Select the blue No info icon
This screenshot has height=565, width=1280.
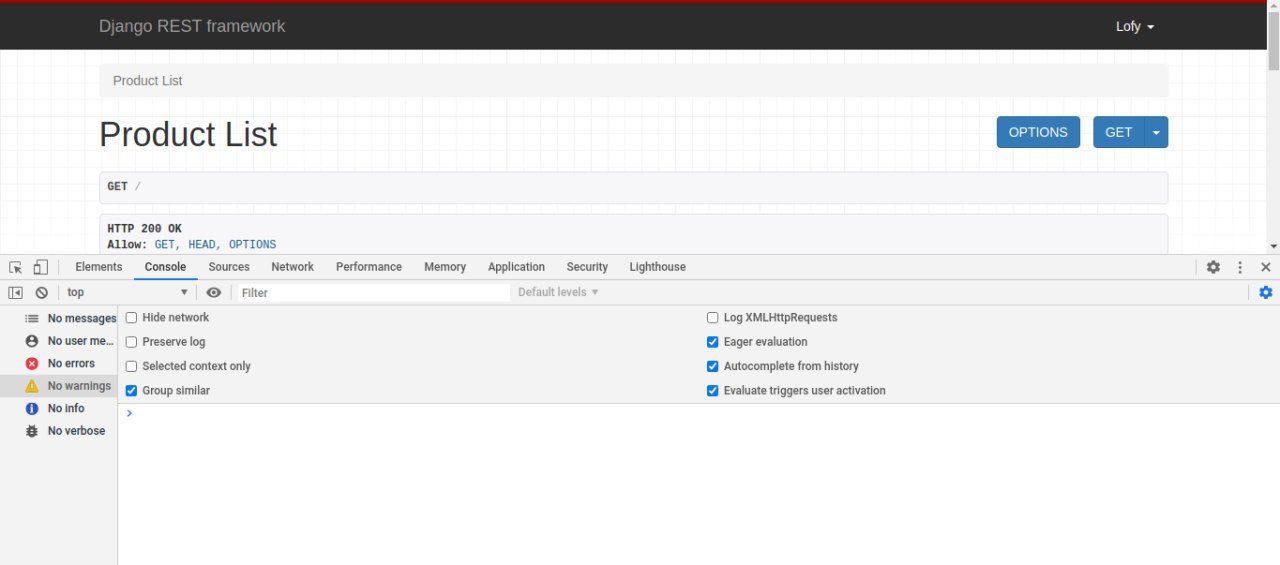tap(32, 409)
